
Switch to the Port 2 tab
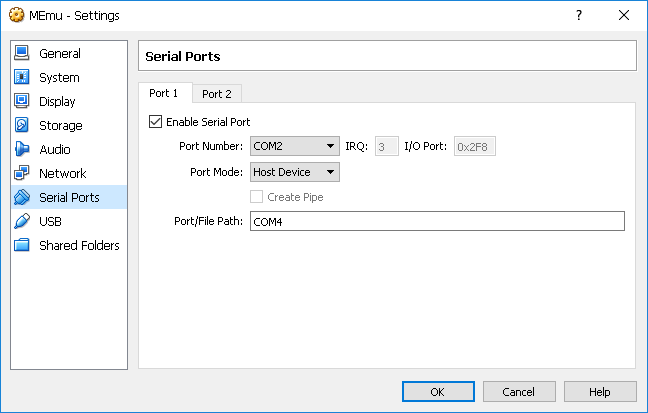pyautogui.click(x=216, y=94)
